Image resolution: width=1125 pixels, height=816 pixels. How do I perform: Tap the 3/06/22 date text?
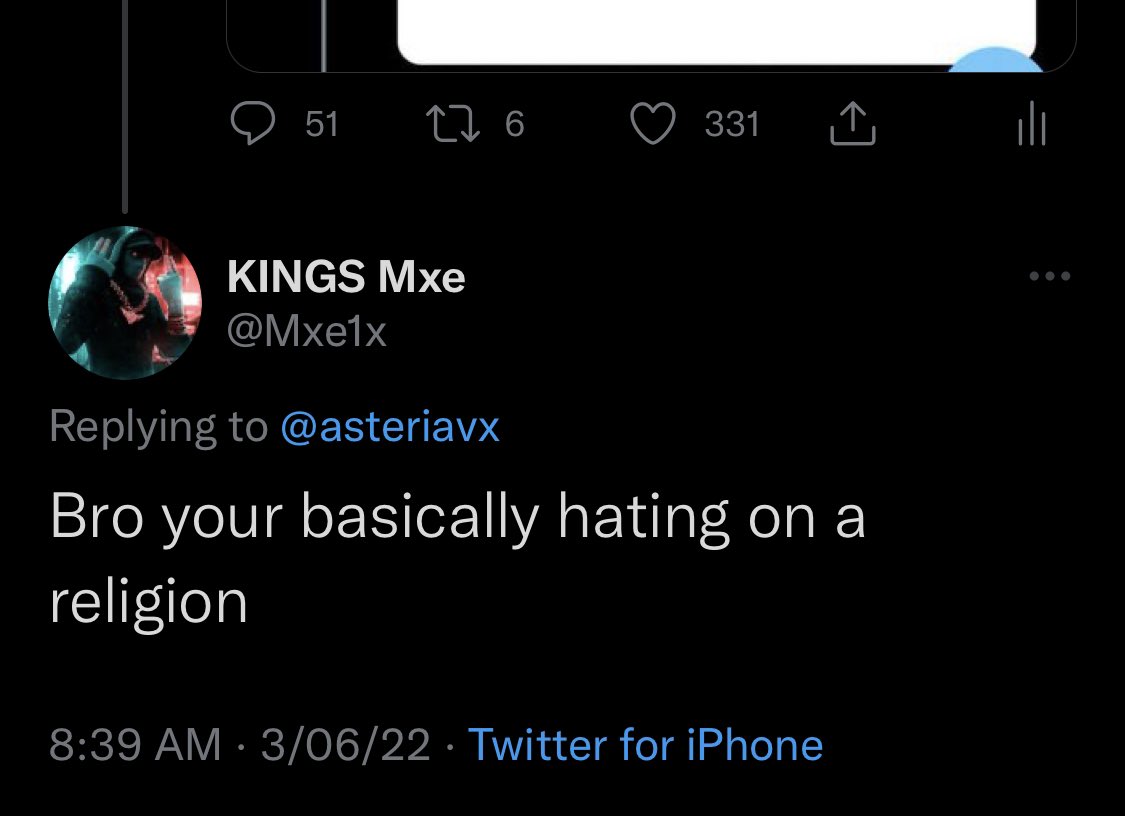click(x=345, y=745)
